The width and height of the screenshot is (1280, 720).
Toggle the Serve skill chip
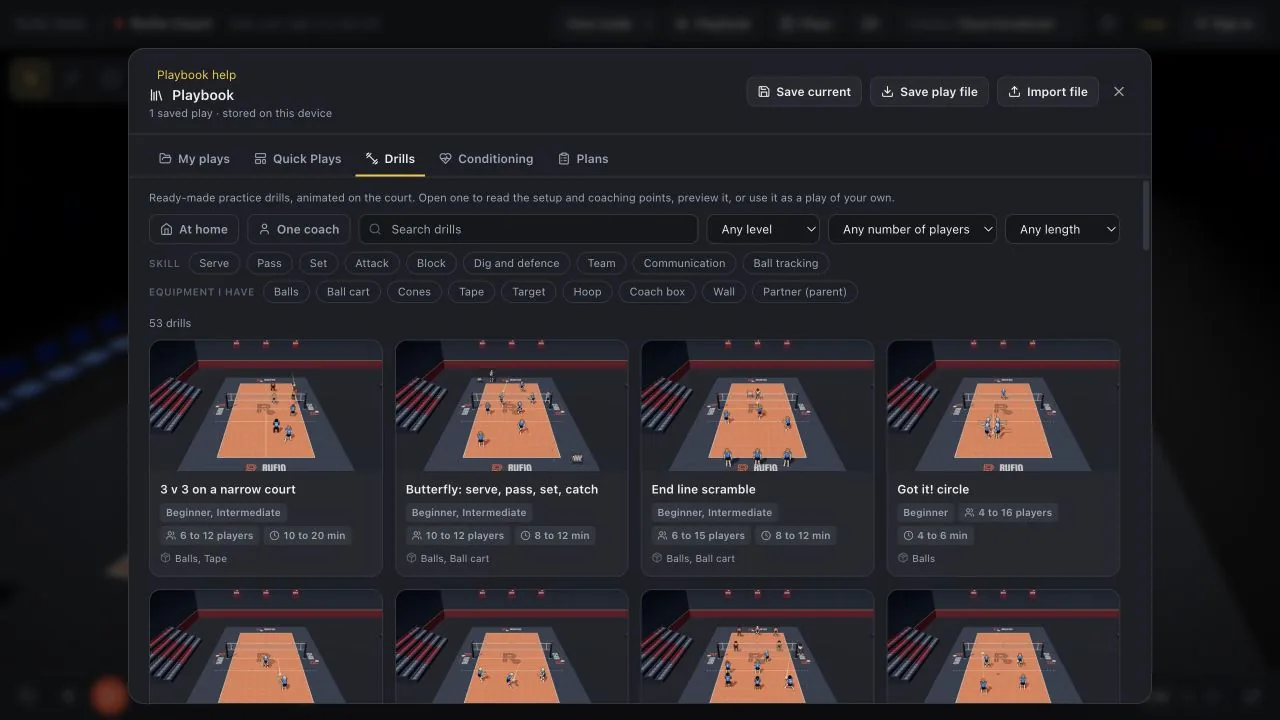214,263
